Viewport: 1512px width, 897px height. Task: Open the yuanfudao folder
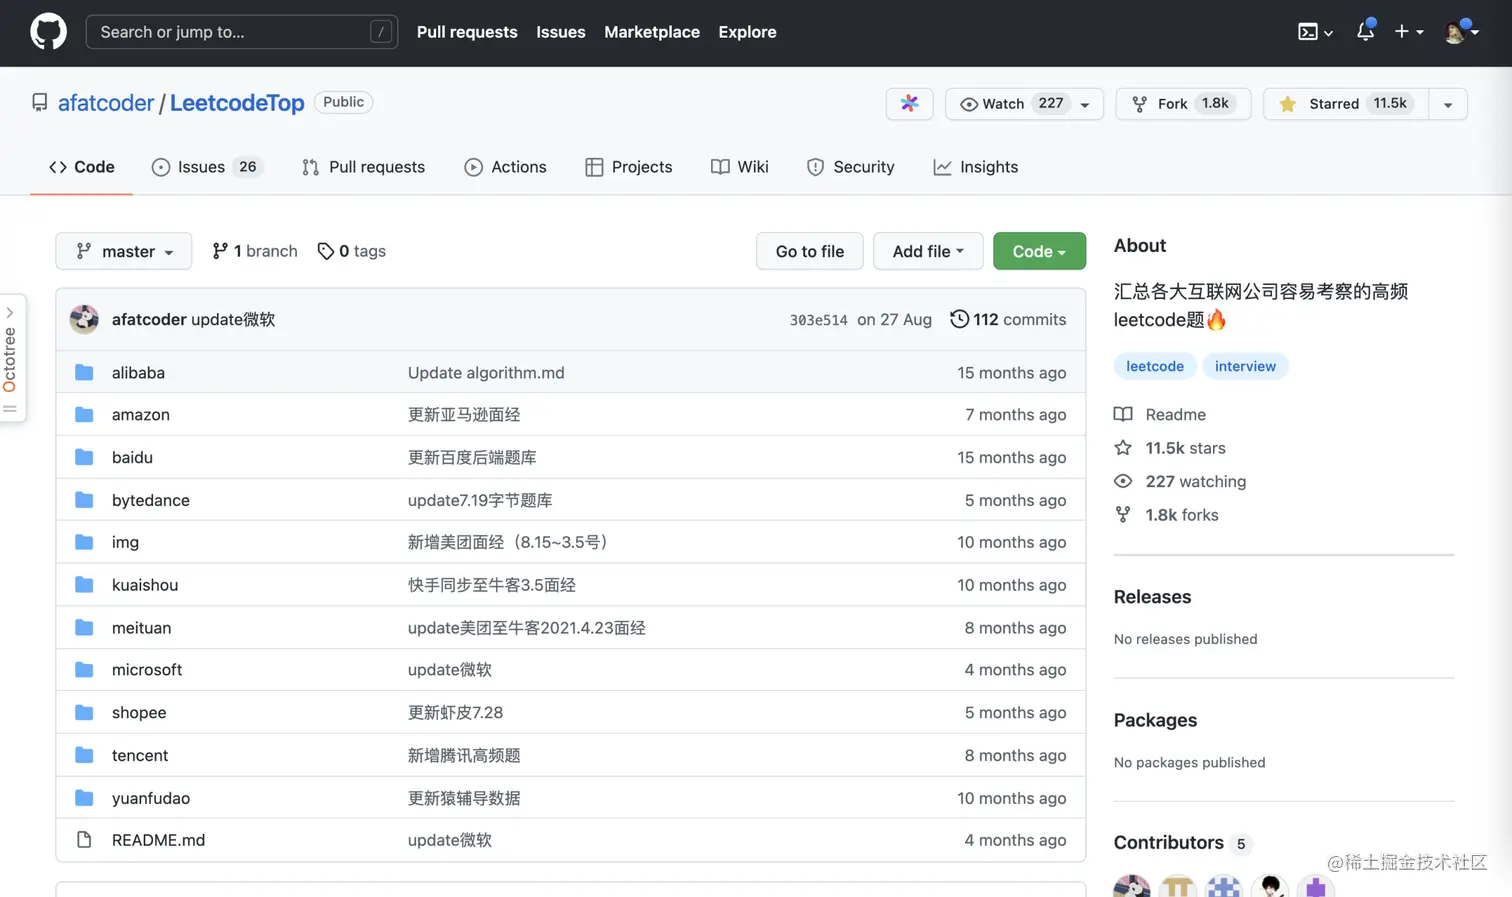[151, 798]
